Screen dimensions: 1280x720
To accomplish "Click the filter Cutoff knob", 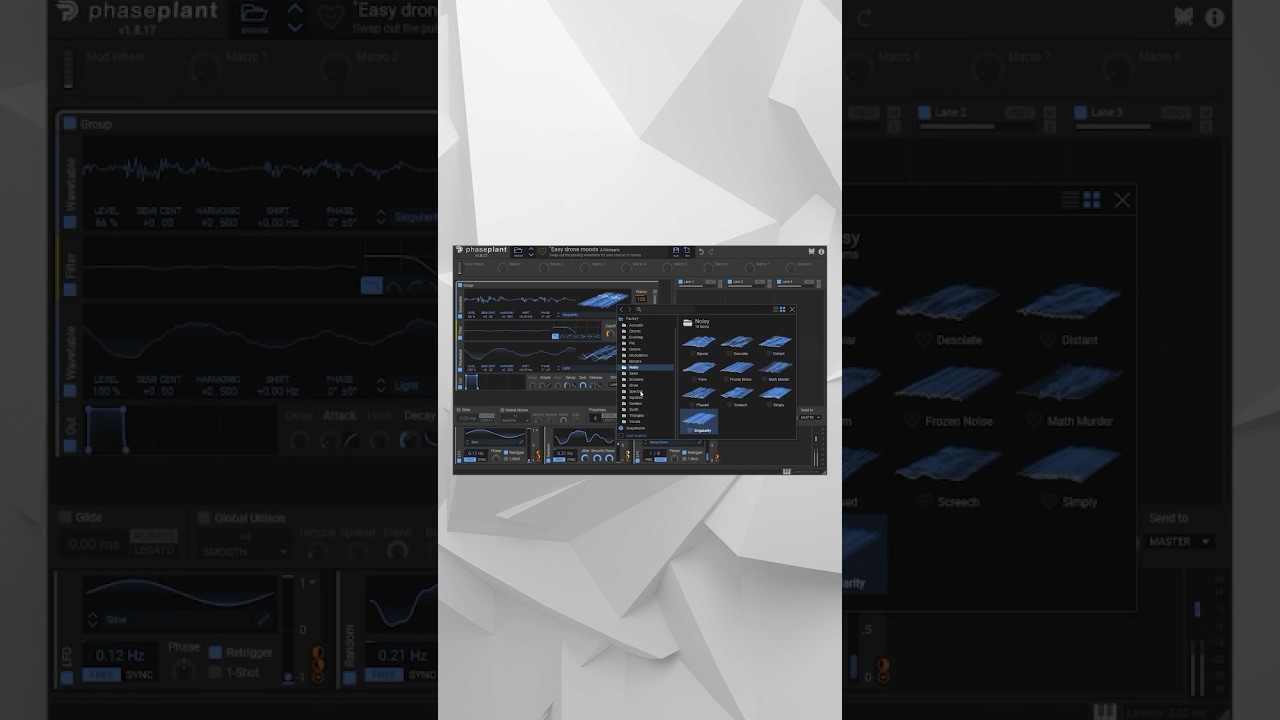I will coord(610,334).
